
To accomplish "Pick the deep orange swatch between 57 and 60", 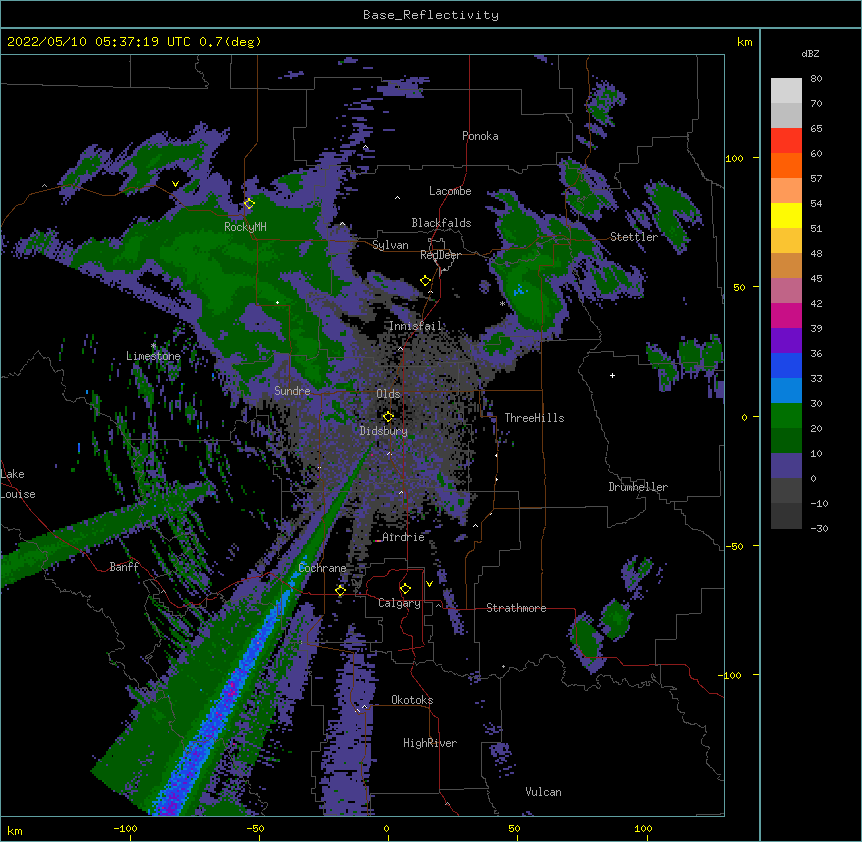I will 786,165.
